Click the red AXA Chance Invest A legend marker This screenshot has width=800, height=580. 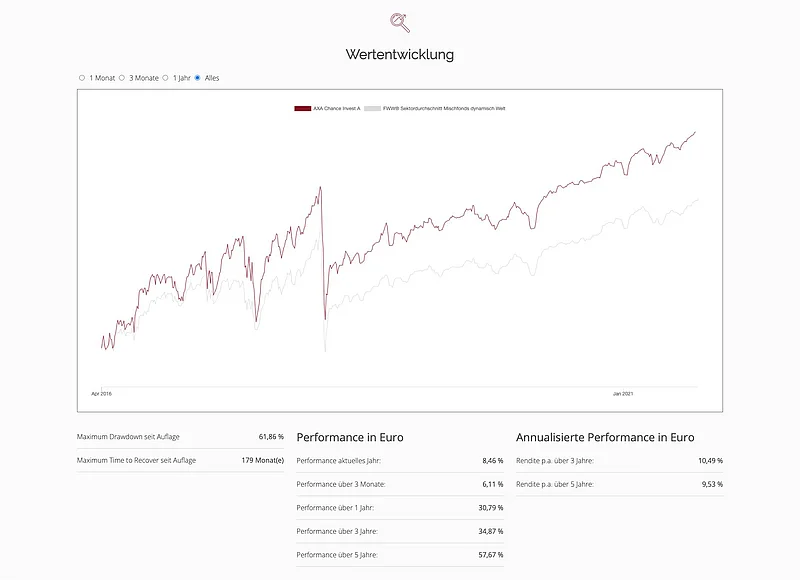click(302, 105)
